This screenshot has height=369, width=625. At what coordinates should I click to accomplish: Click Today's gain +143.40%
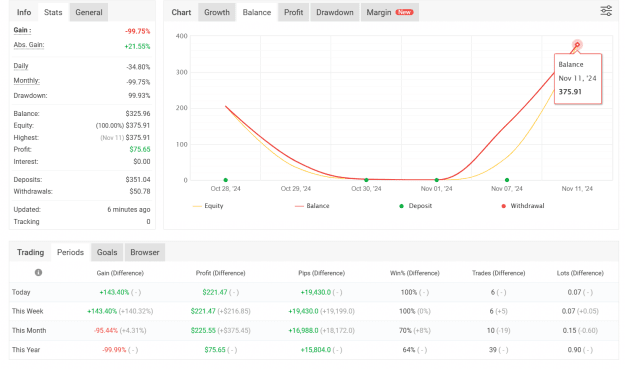[x=114, y=292]
